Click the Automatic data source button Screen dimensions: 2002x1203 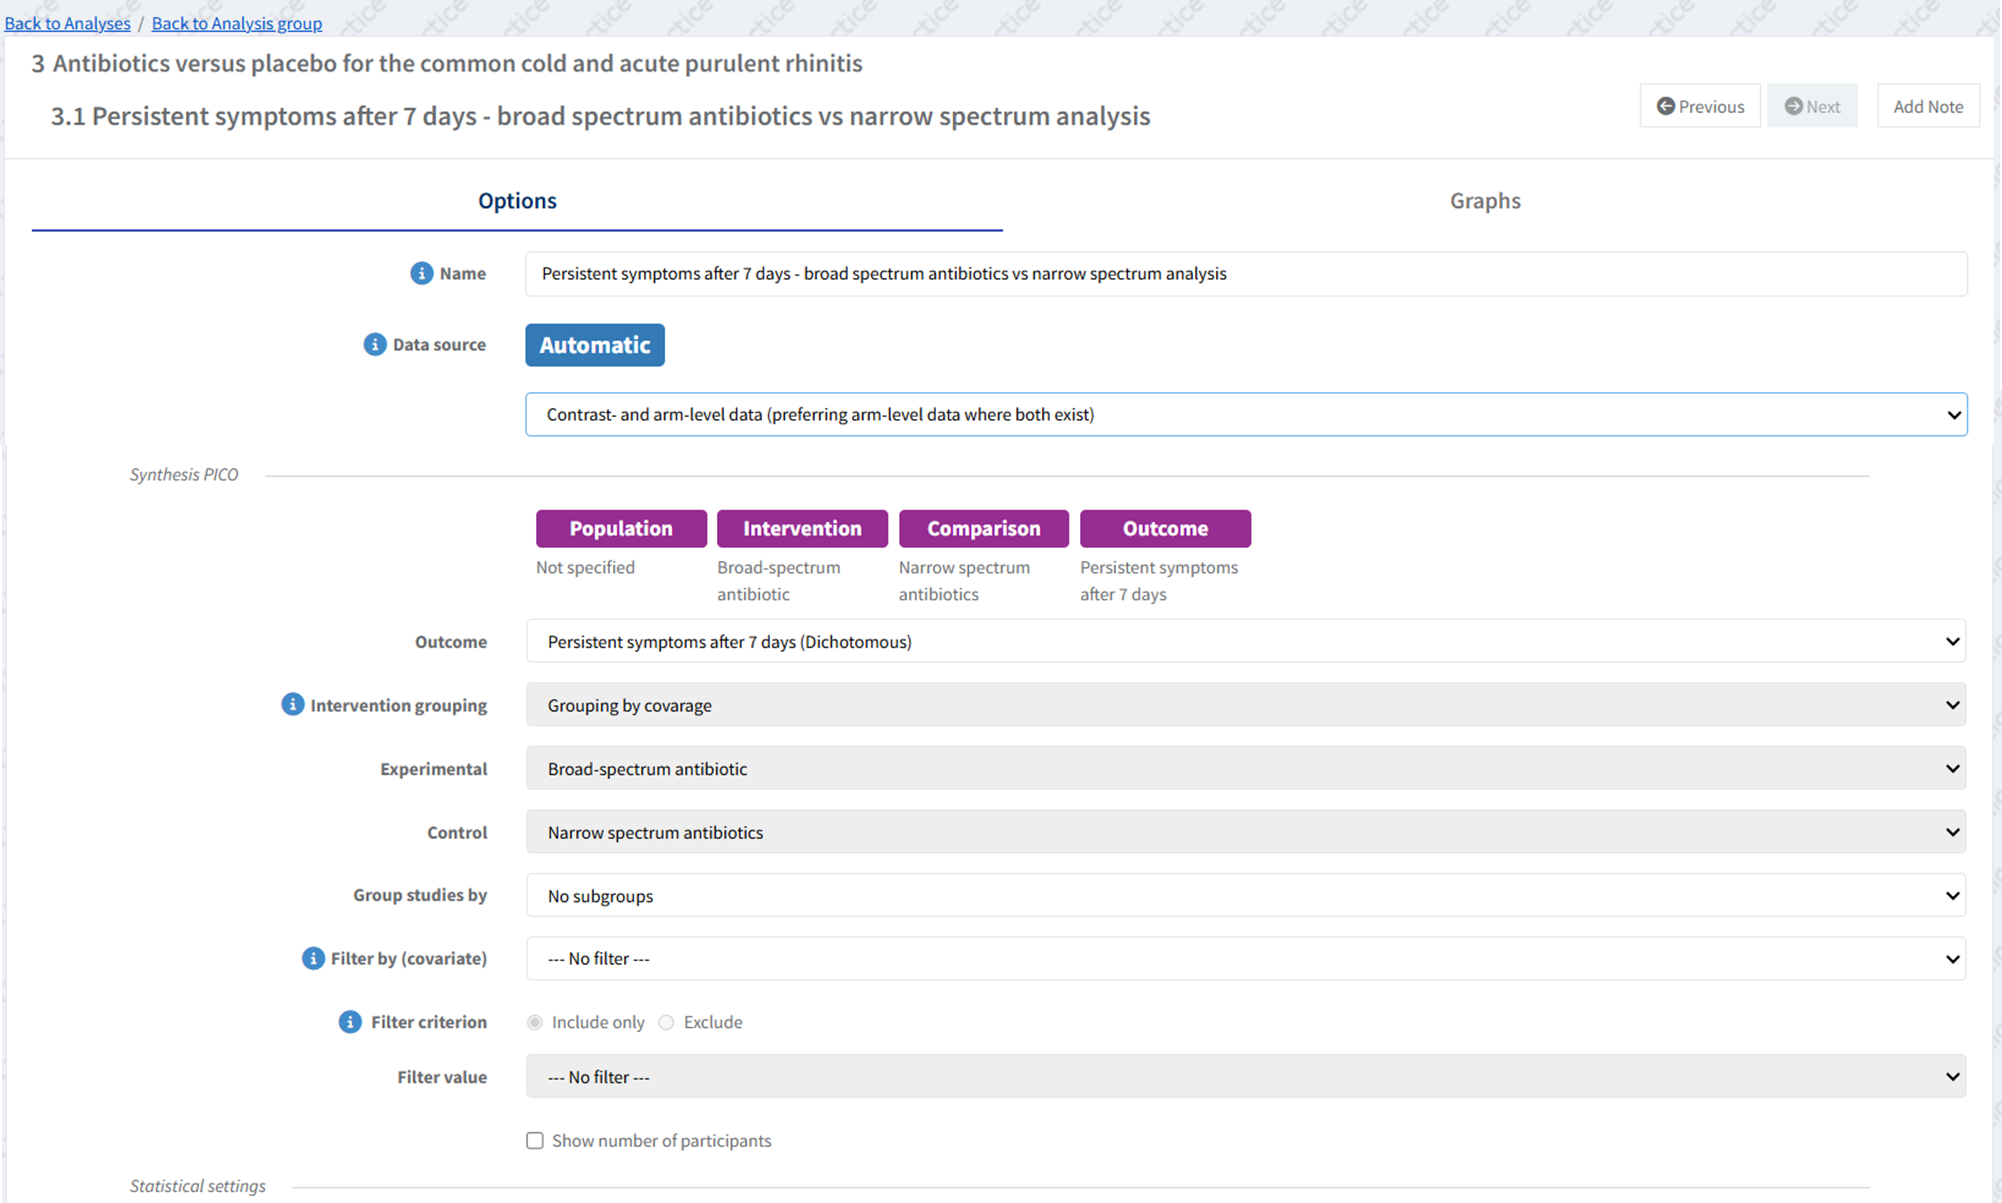click(595, 345)
